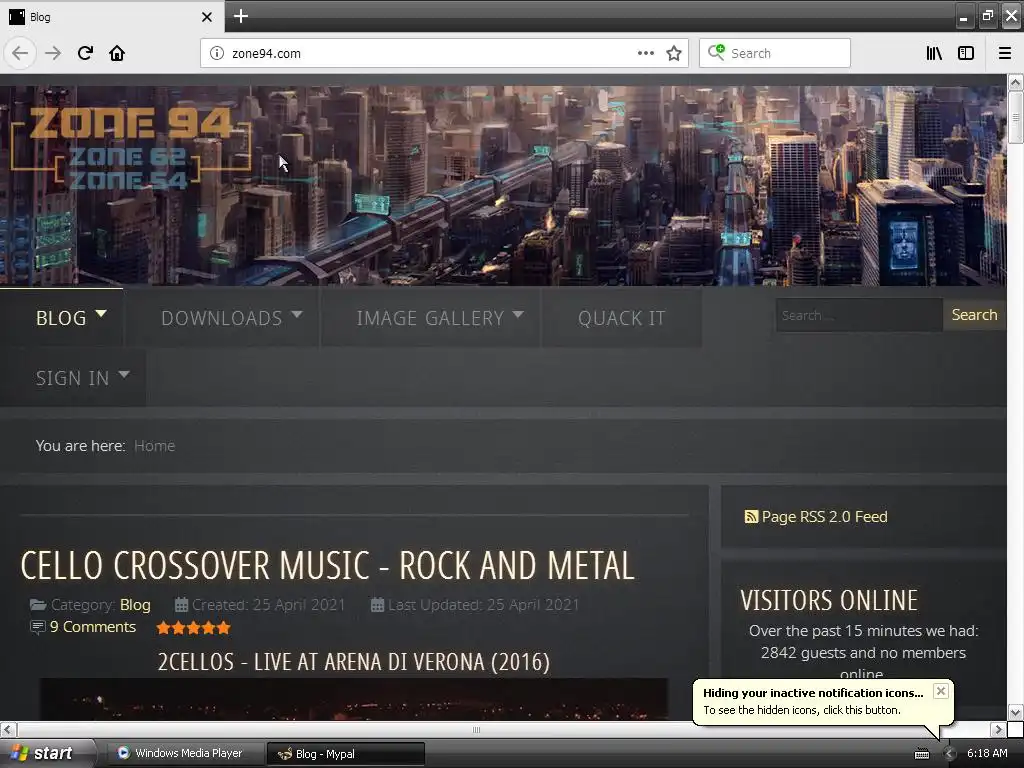1024x768 pixels.
Task: Show hidden tray icons arrow
Action: coord(949,753)
